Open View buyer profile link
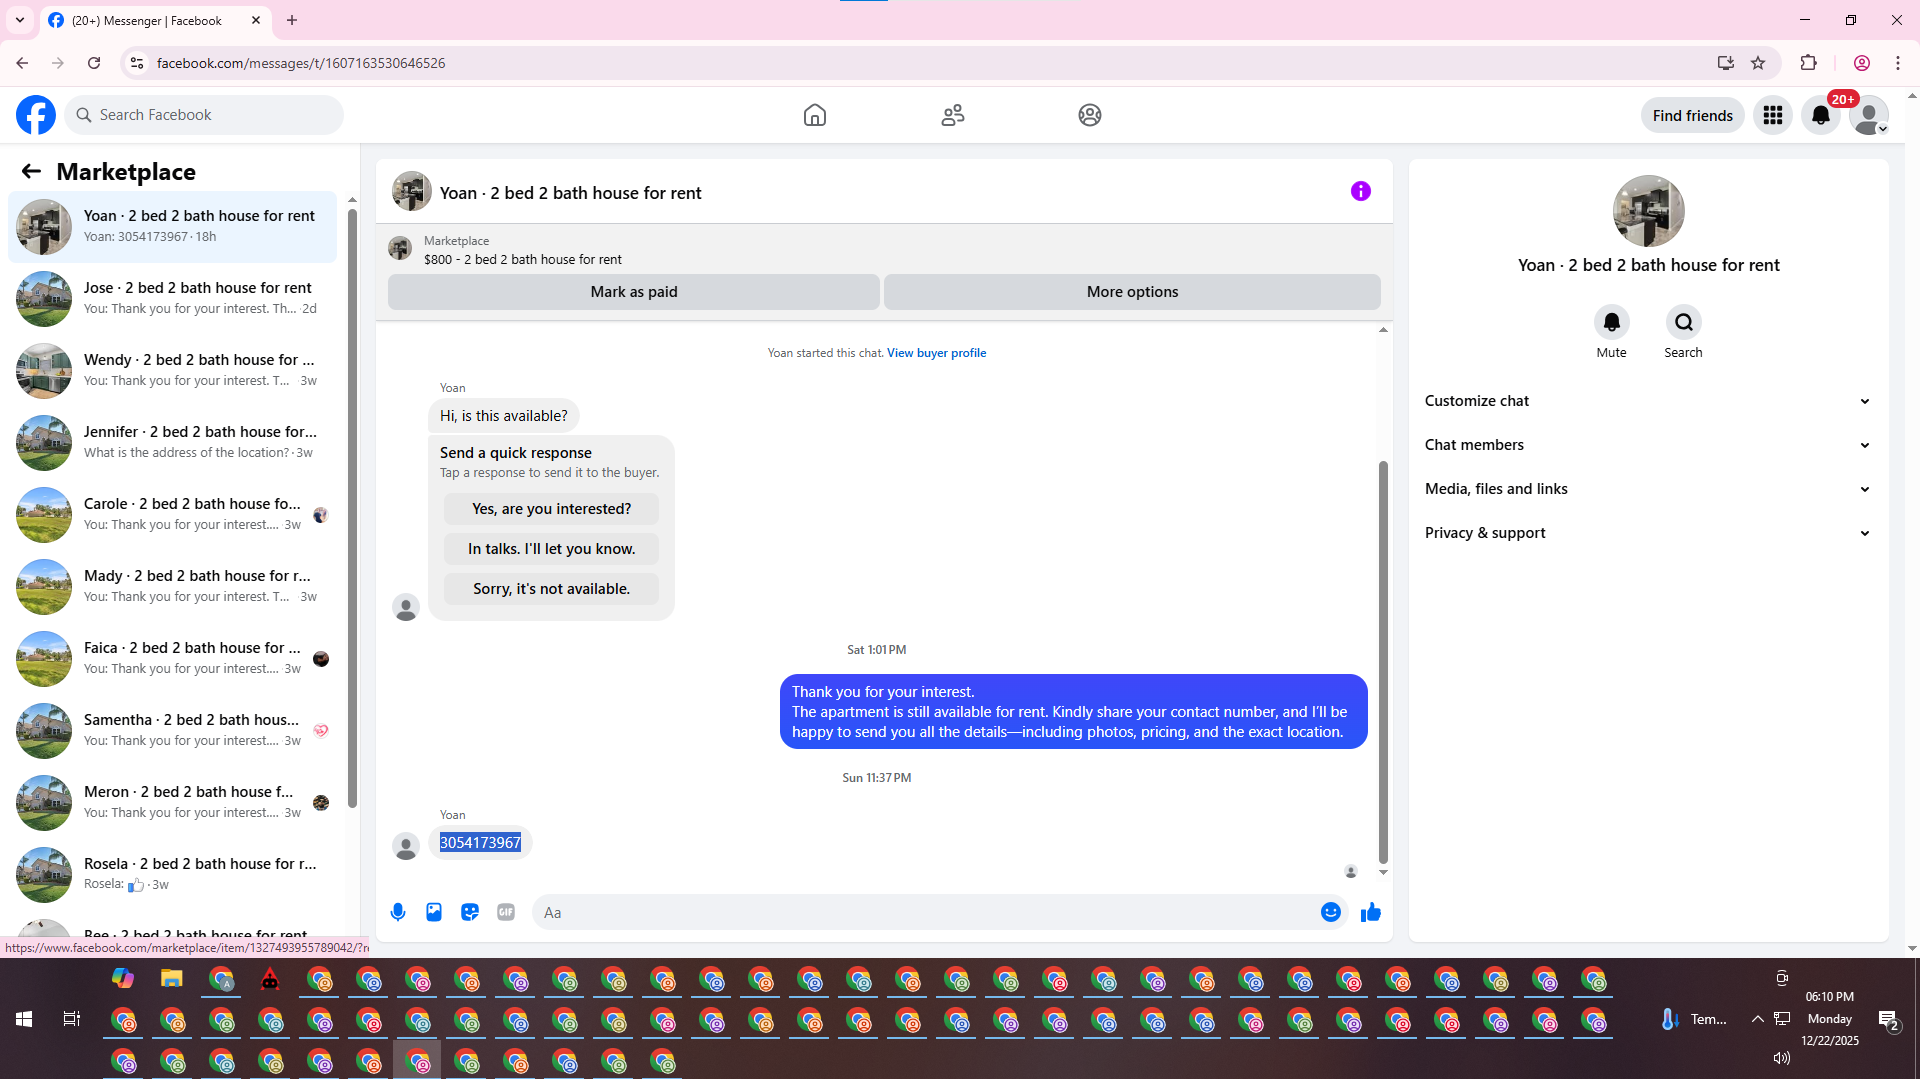The image size is (1920, 1079). pyautogui.click(x=936, y=353)
